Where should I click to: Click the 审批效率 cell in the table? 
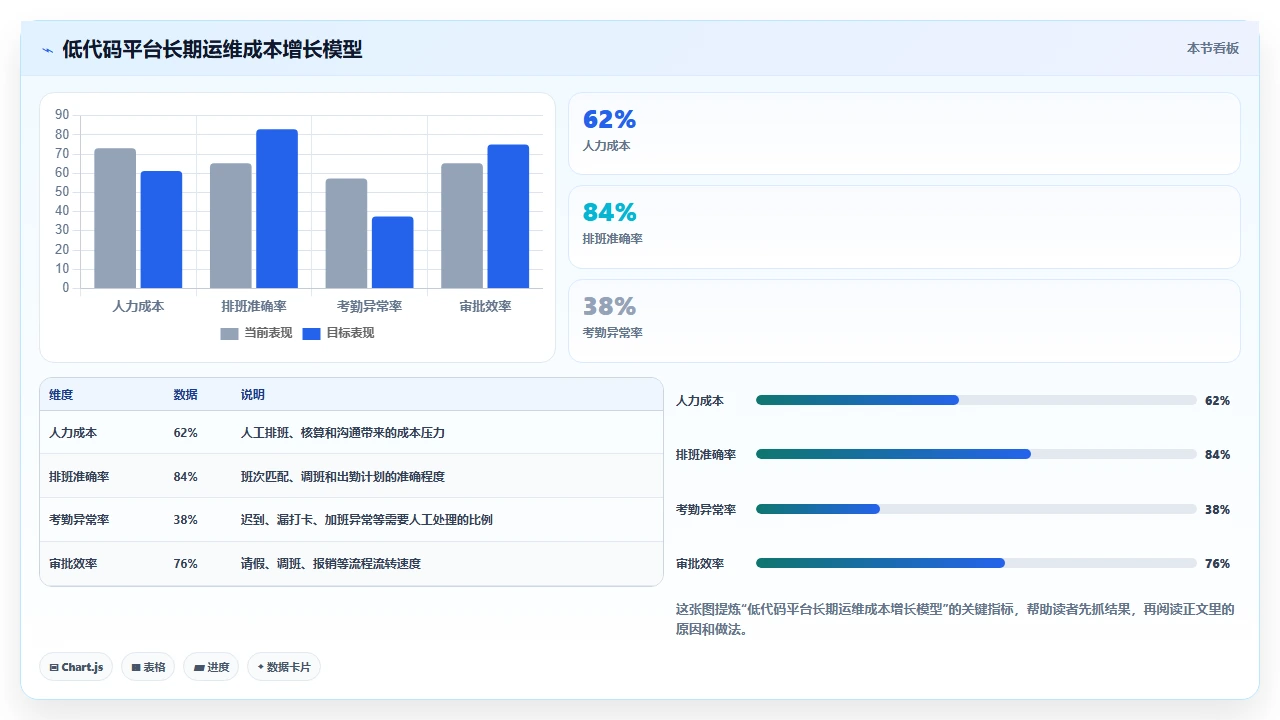tap(73, 564)
